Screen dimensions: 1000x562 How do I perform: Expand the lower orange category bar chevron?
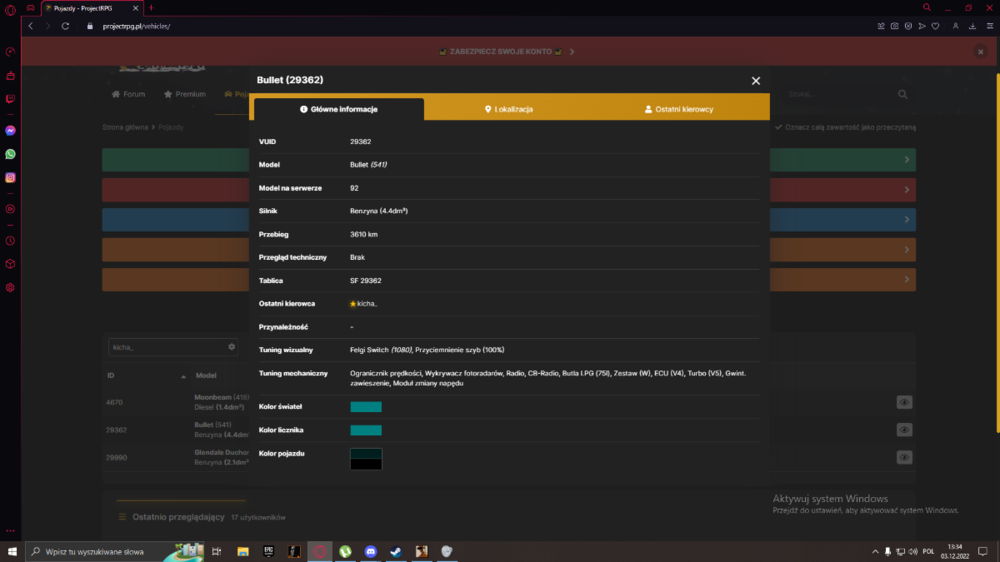[907, 279]
